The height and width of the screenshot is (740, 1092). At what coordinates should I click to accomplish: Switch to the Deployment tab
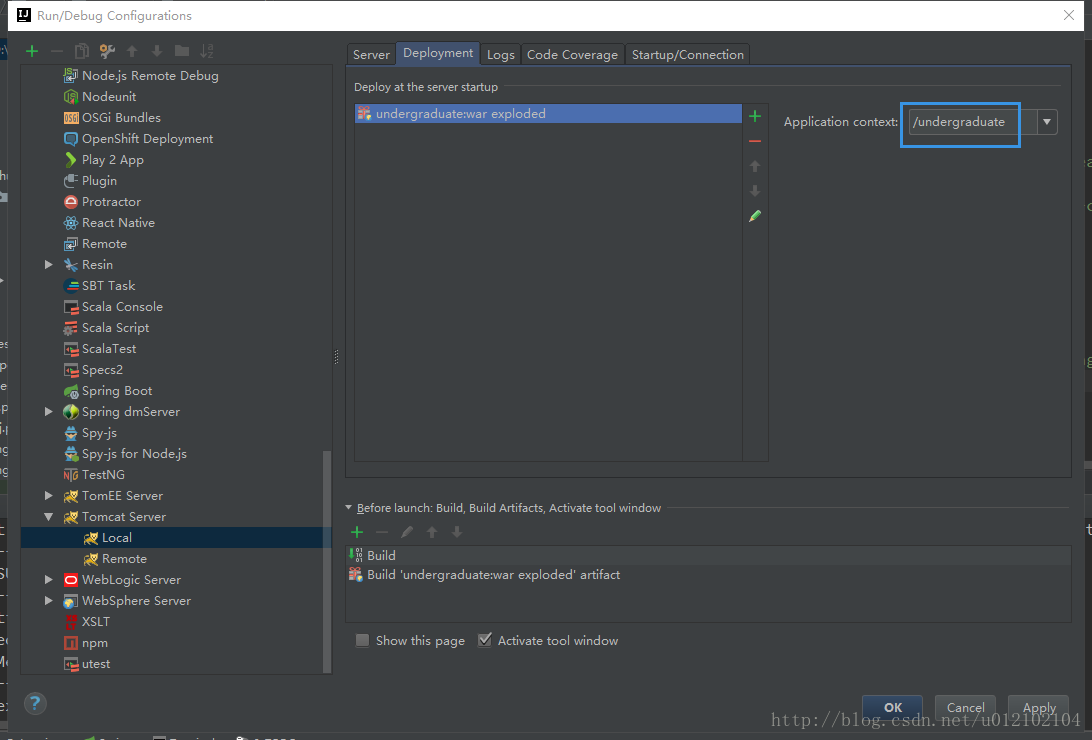click(x=438, y=53)
